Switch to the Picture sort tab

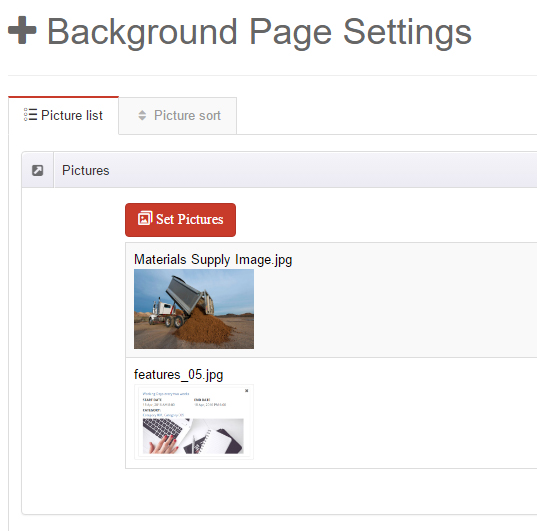coord(178,116)
